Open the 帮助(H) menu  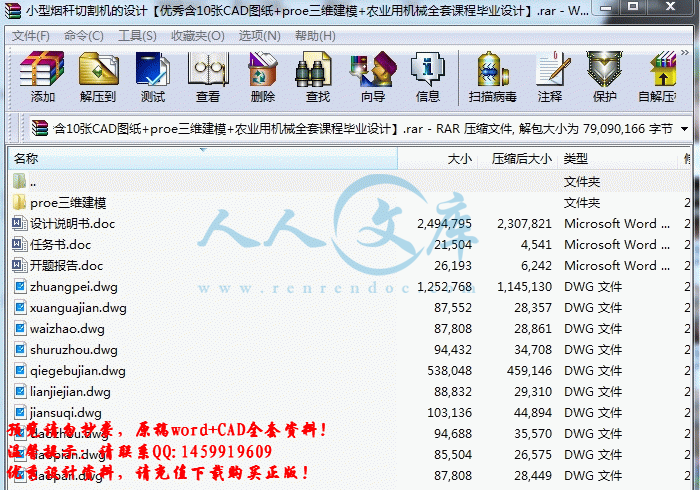coord(315,36)
